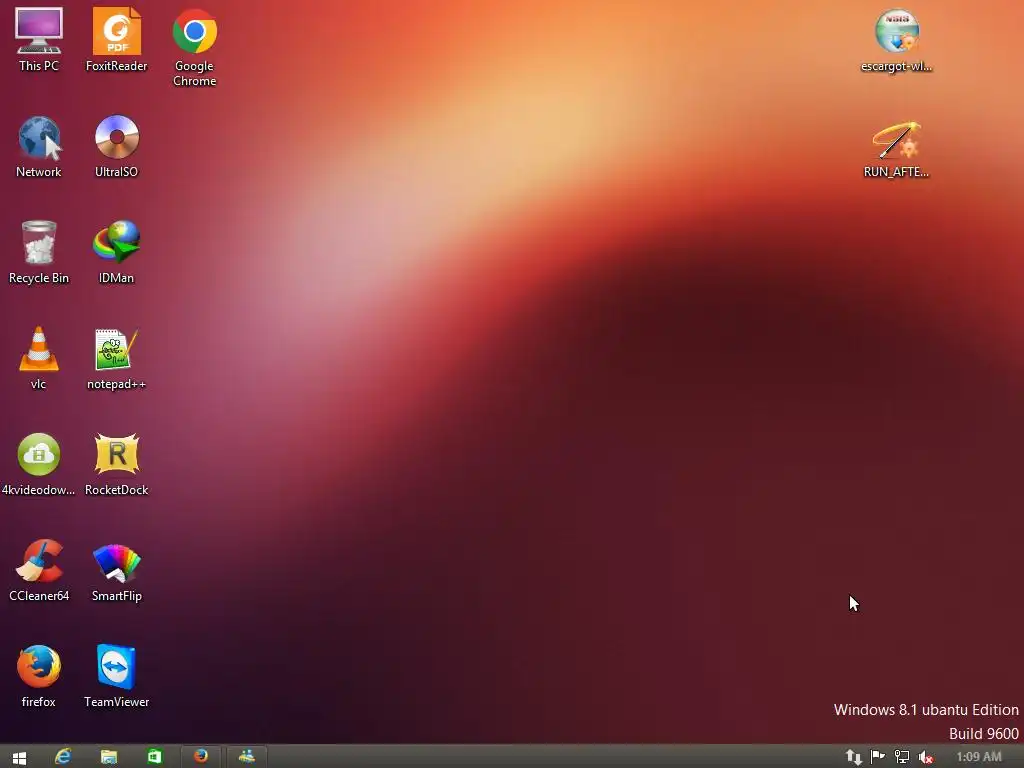Click the network connection tray icon
The width and height of the screenshot is (1024, 768).
[902, 757]
